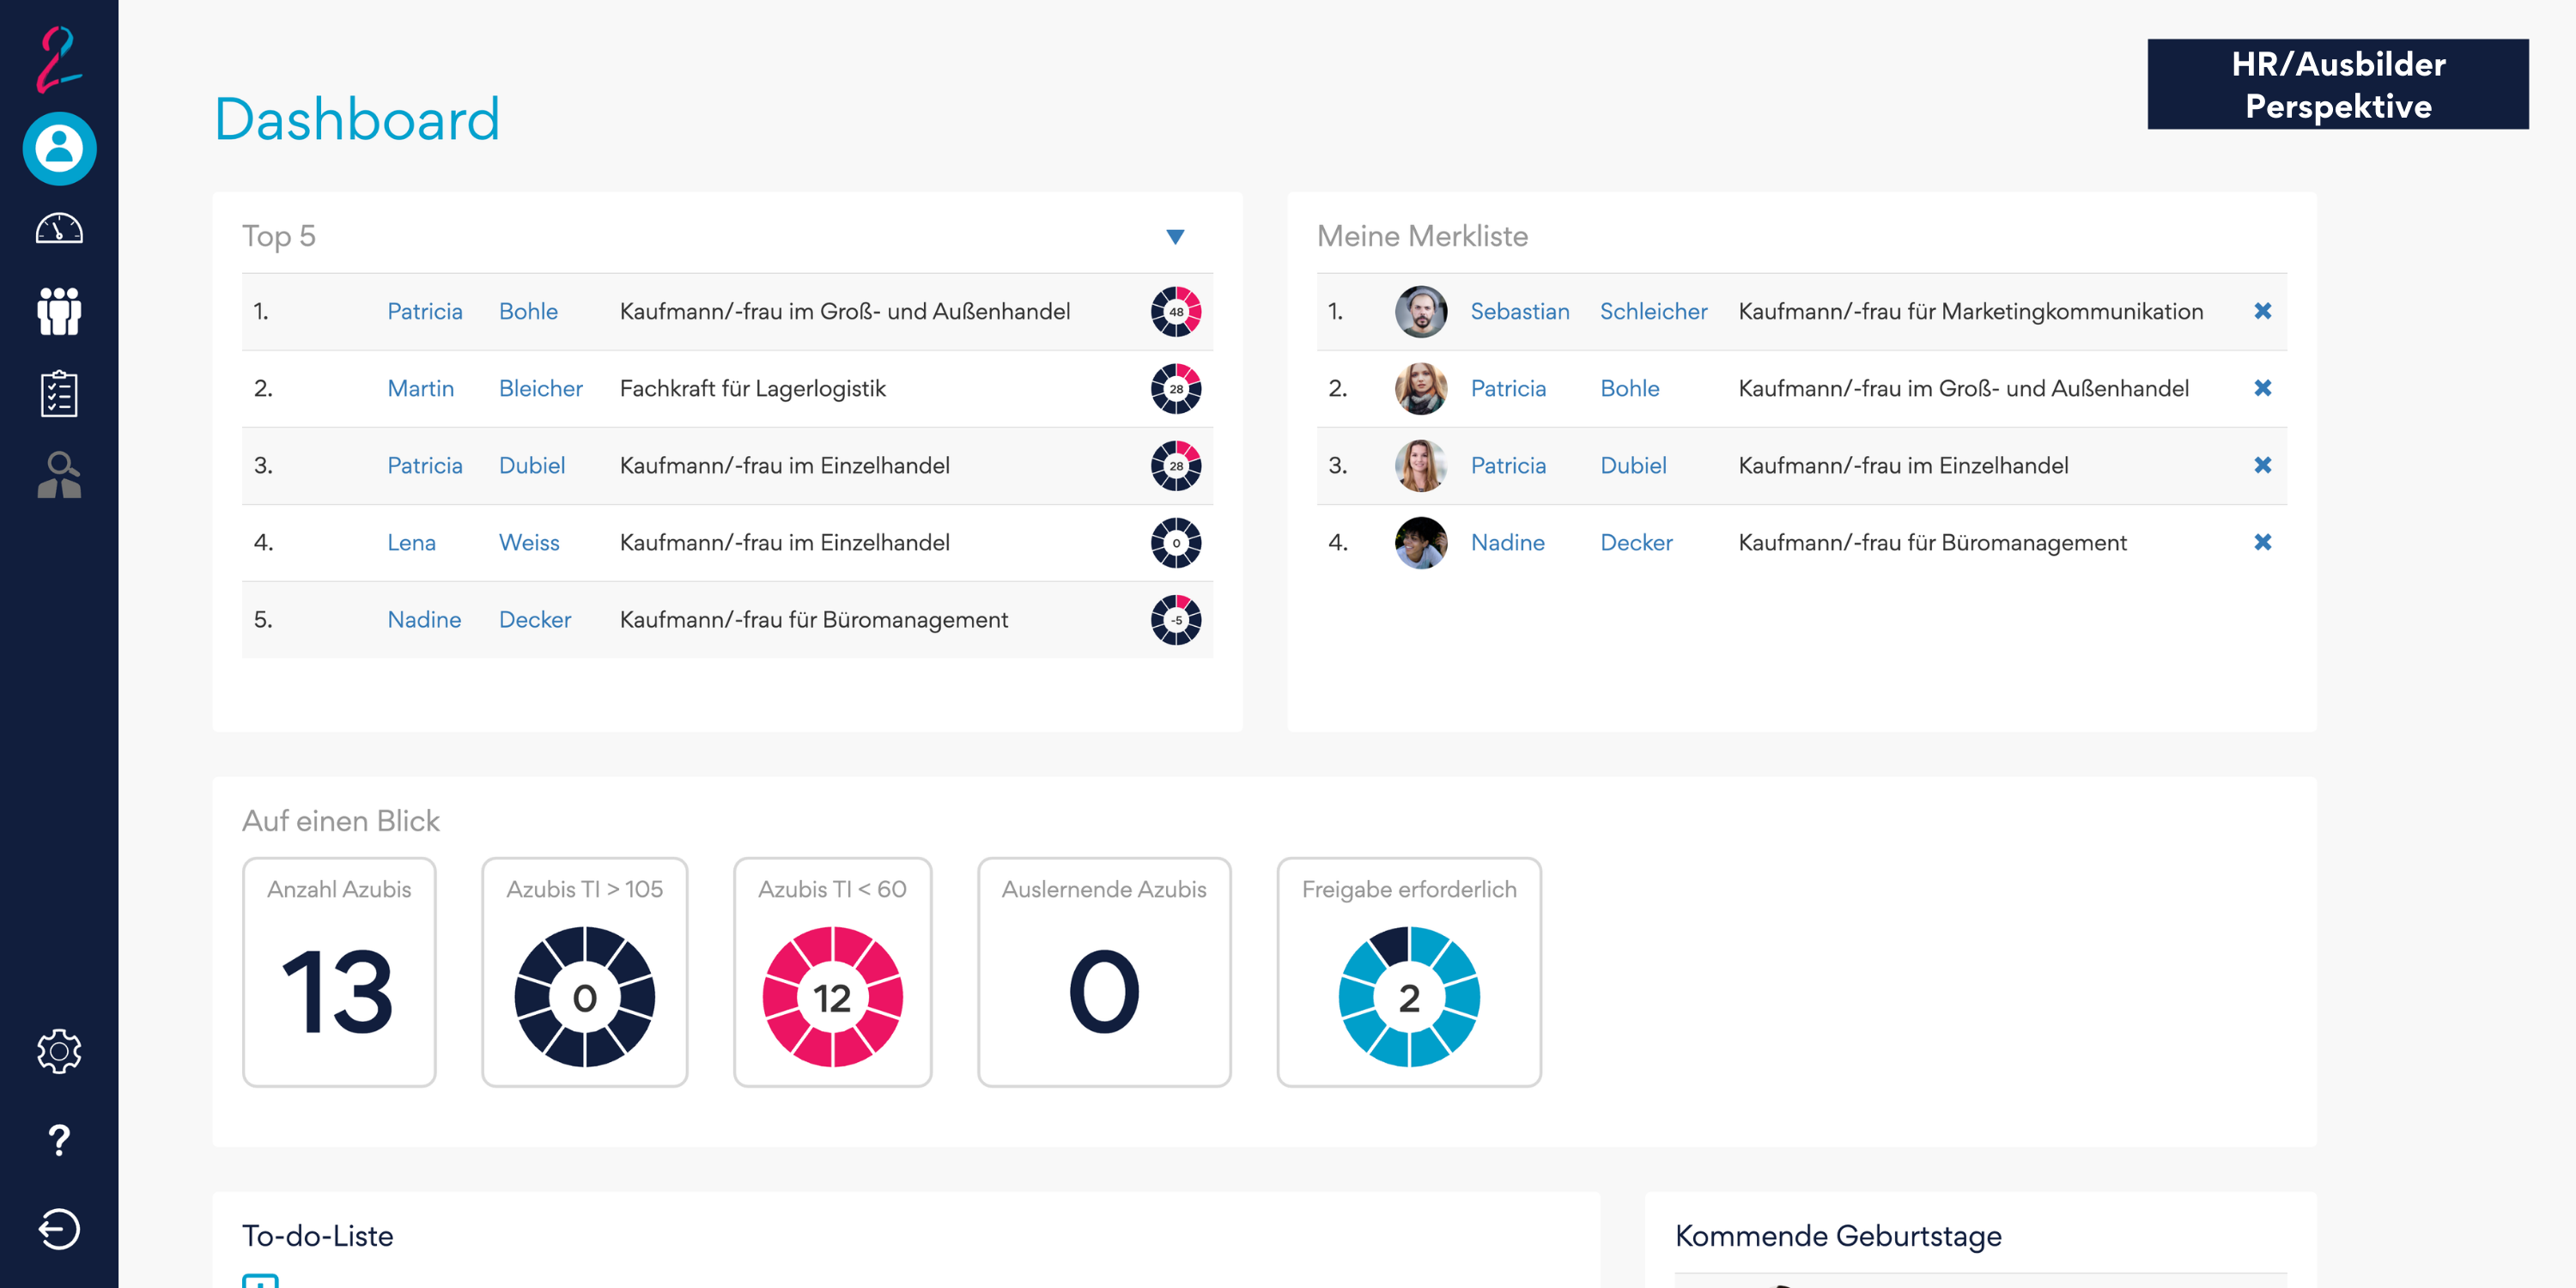Open Help using the question mark icon
The height and width of the screenshot is (1288, 2576).
coord(58,1140)
